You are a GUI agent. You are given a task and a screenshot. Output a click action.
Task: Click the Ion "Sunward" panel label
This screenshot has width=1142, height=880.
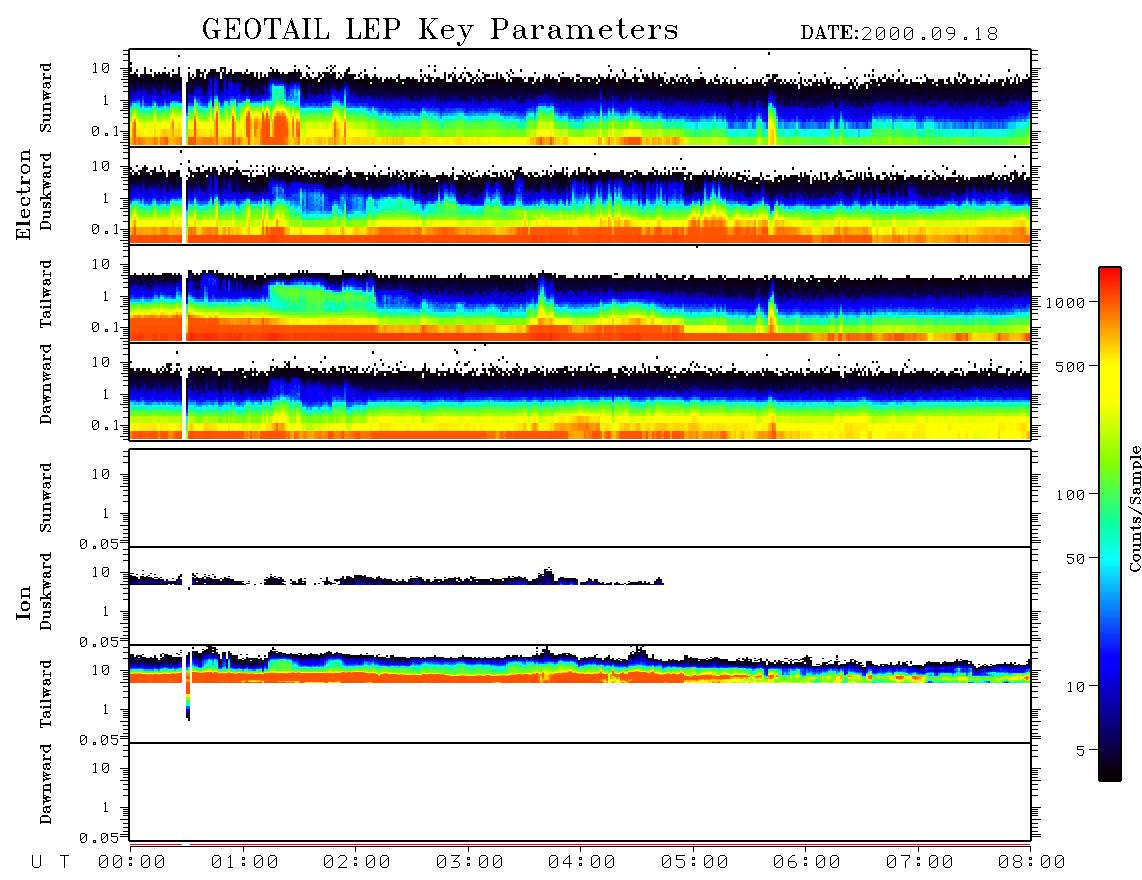[46, 498]
